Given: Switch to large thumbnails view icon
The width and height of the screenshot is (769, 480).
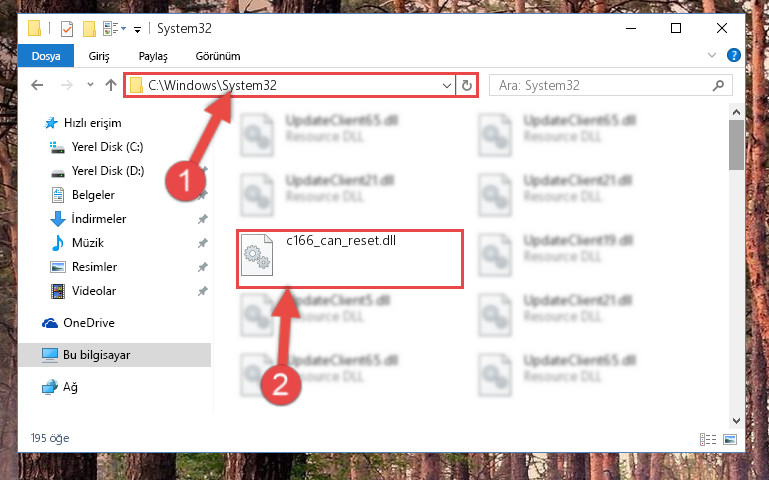Looking at the screenshot, I should point(730,439).
